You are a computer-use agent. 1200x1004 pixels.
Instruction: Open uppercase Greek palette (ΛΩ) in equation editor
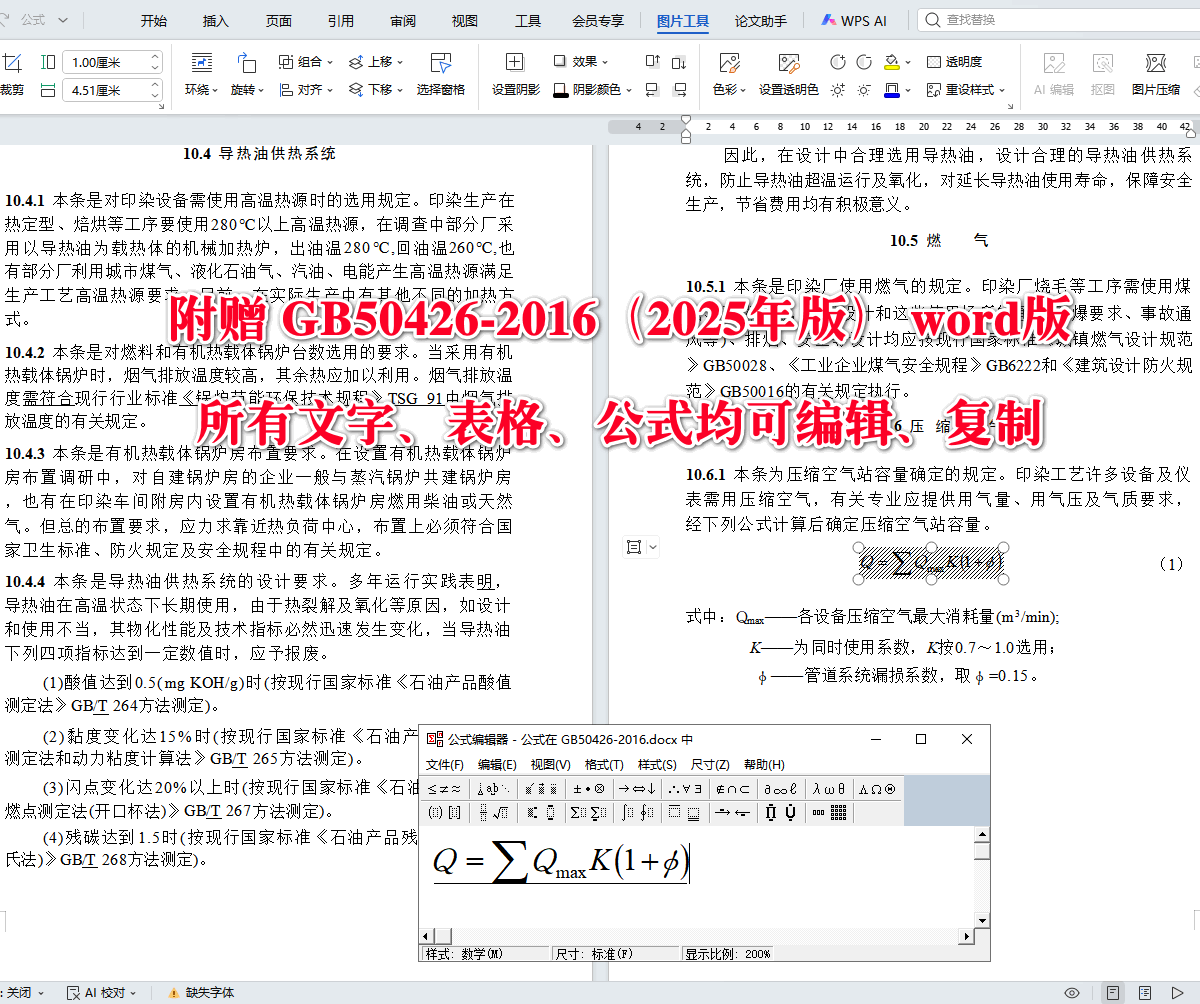[x=877, y=789]
